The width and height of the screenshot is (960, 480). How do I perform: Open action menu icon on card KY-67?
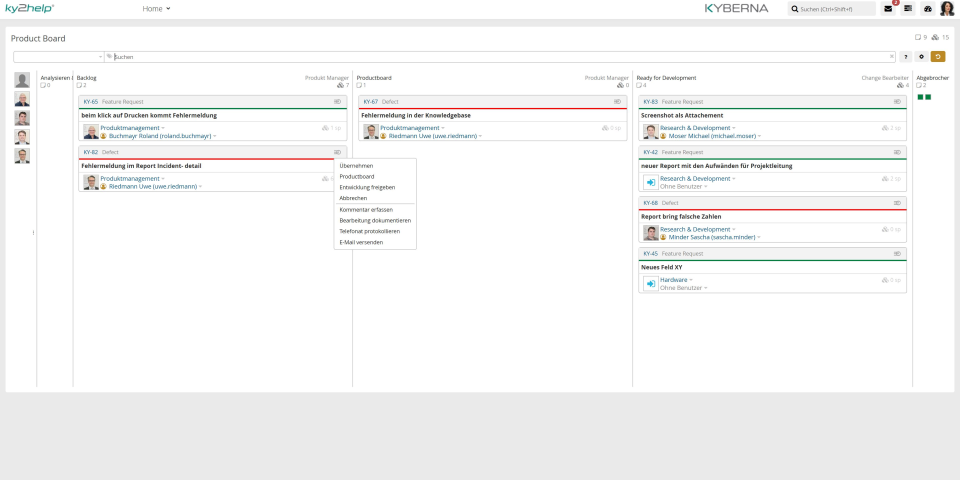(x=617, y=102)
